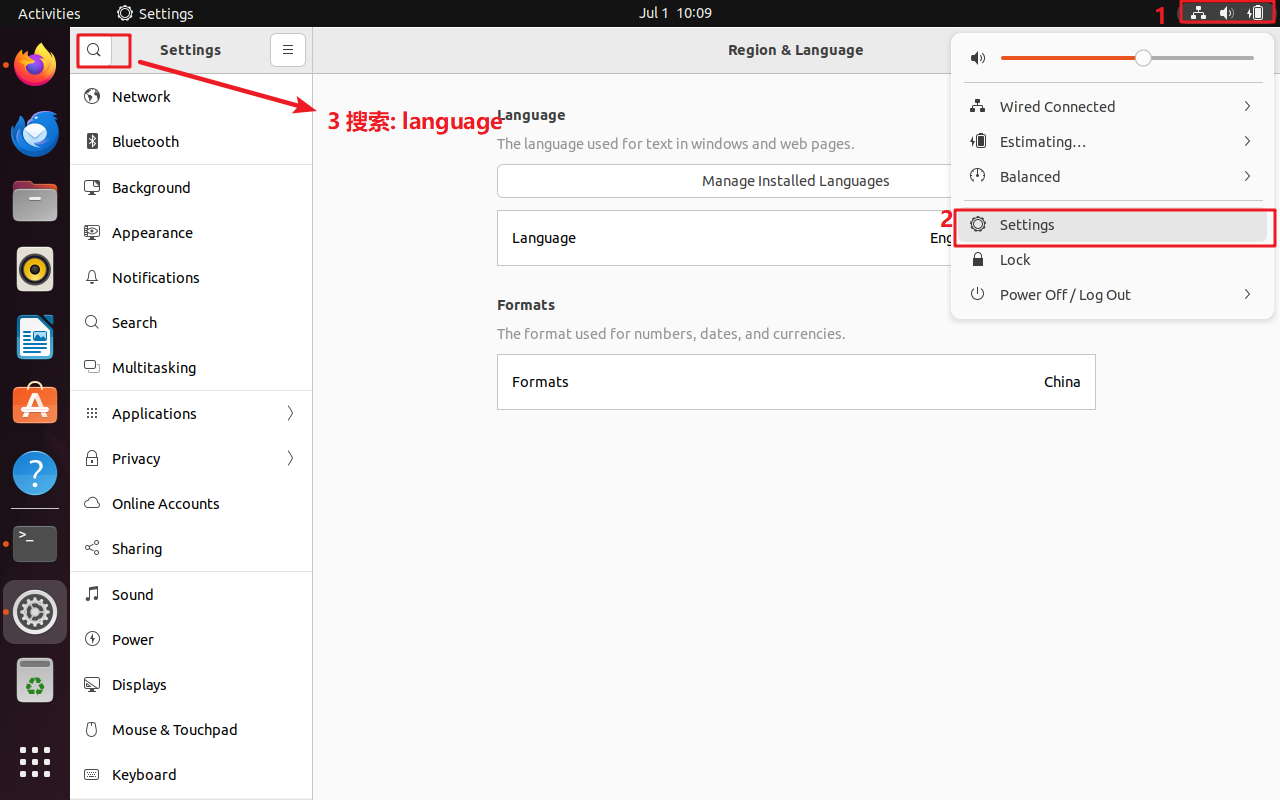Click the Rhythmbox icon in dock
1280x800 pixels.
[35, 270]
